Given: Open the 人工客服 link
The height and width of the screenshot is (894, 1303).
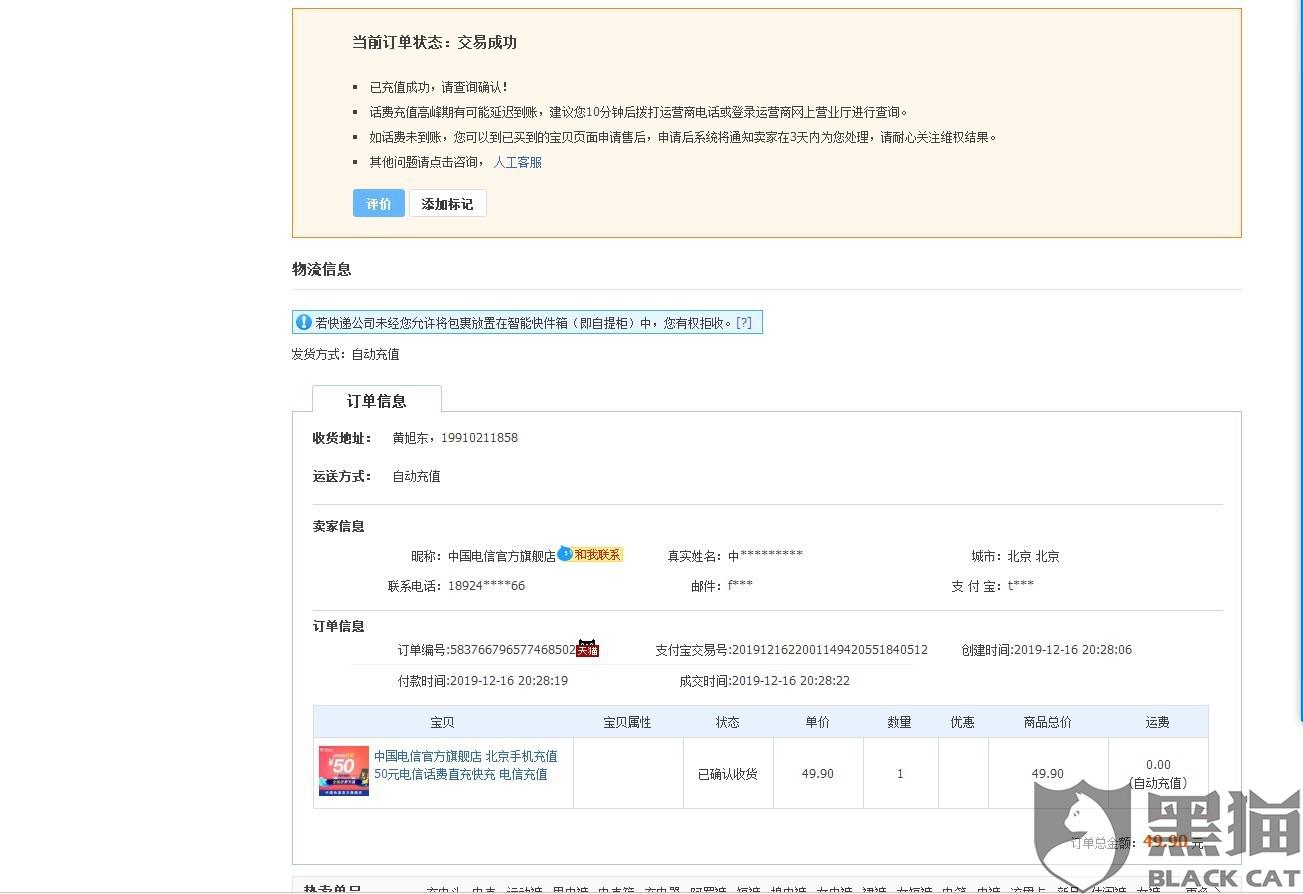Looking at the screenshot, I should pyautogui.click(x=517, y=162).
